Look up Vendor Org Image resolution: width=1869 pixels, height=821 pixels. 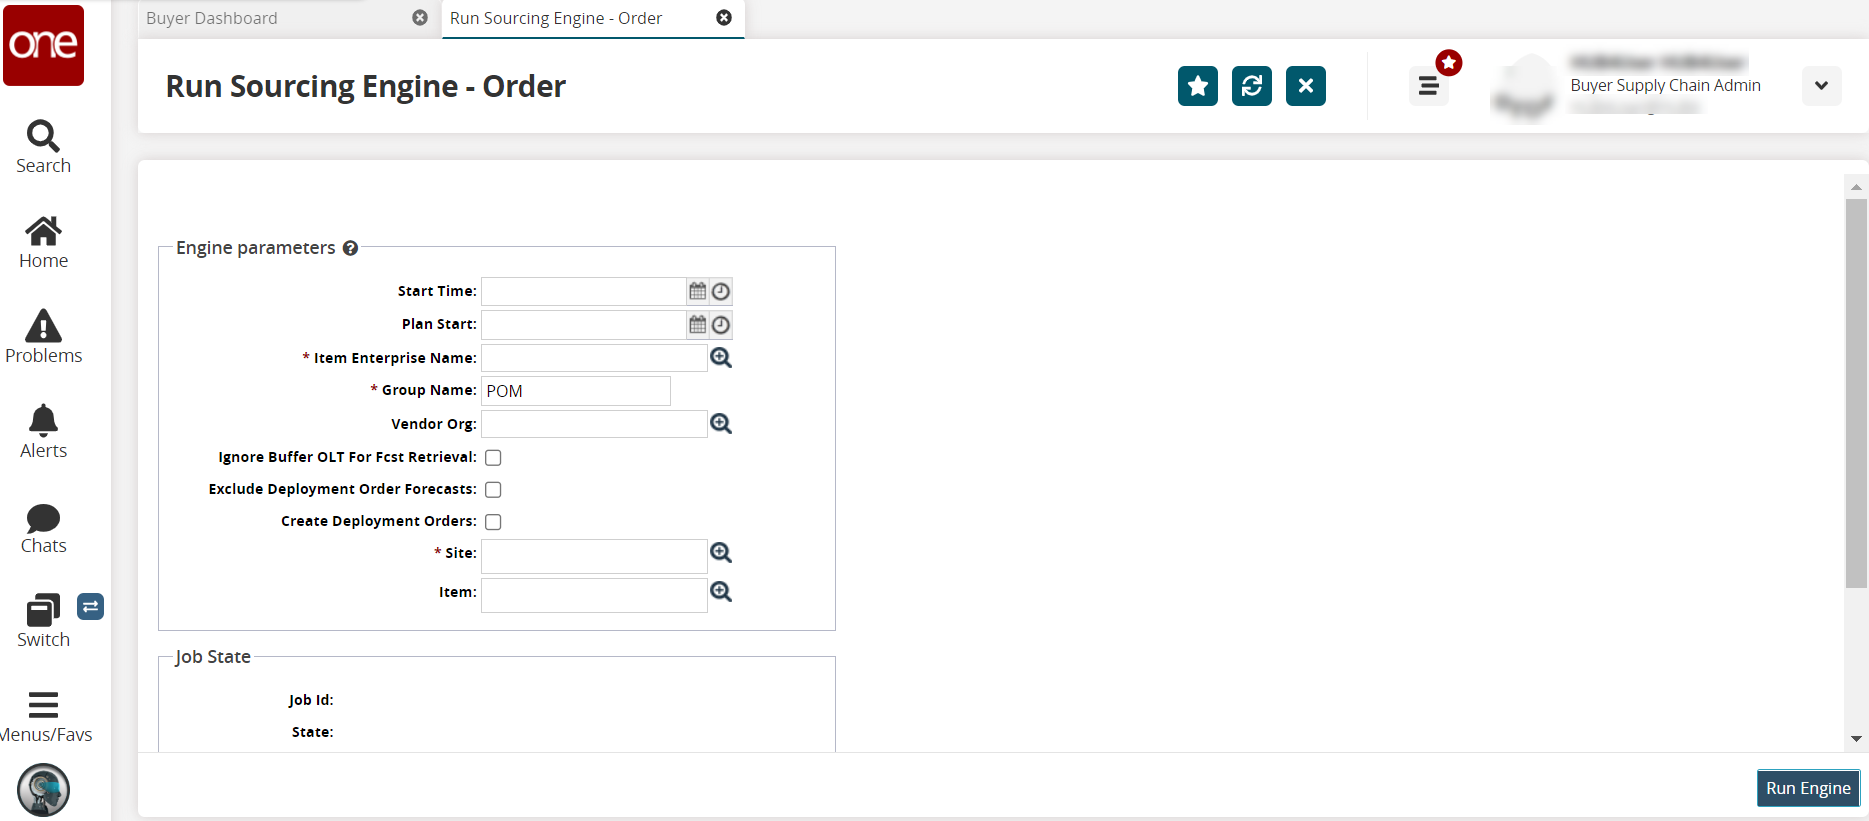point(721,423)
